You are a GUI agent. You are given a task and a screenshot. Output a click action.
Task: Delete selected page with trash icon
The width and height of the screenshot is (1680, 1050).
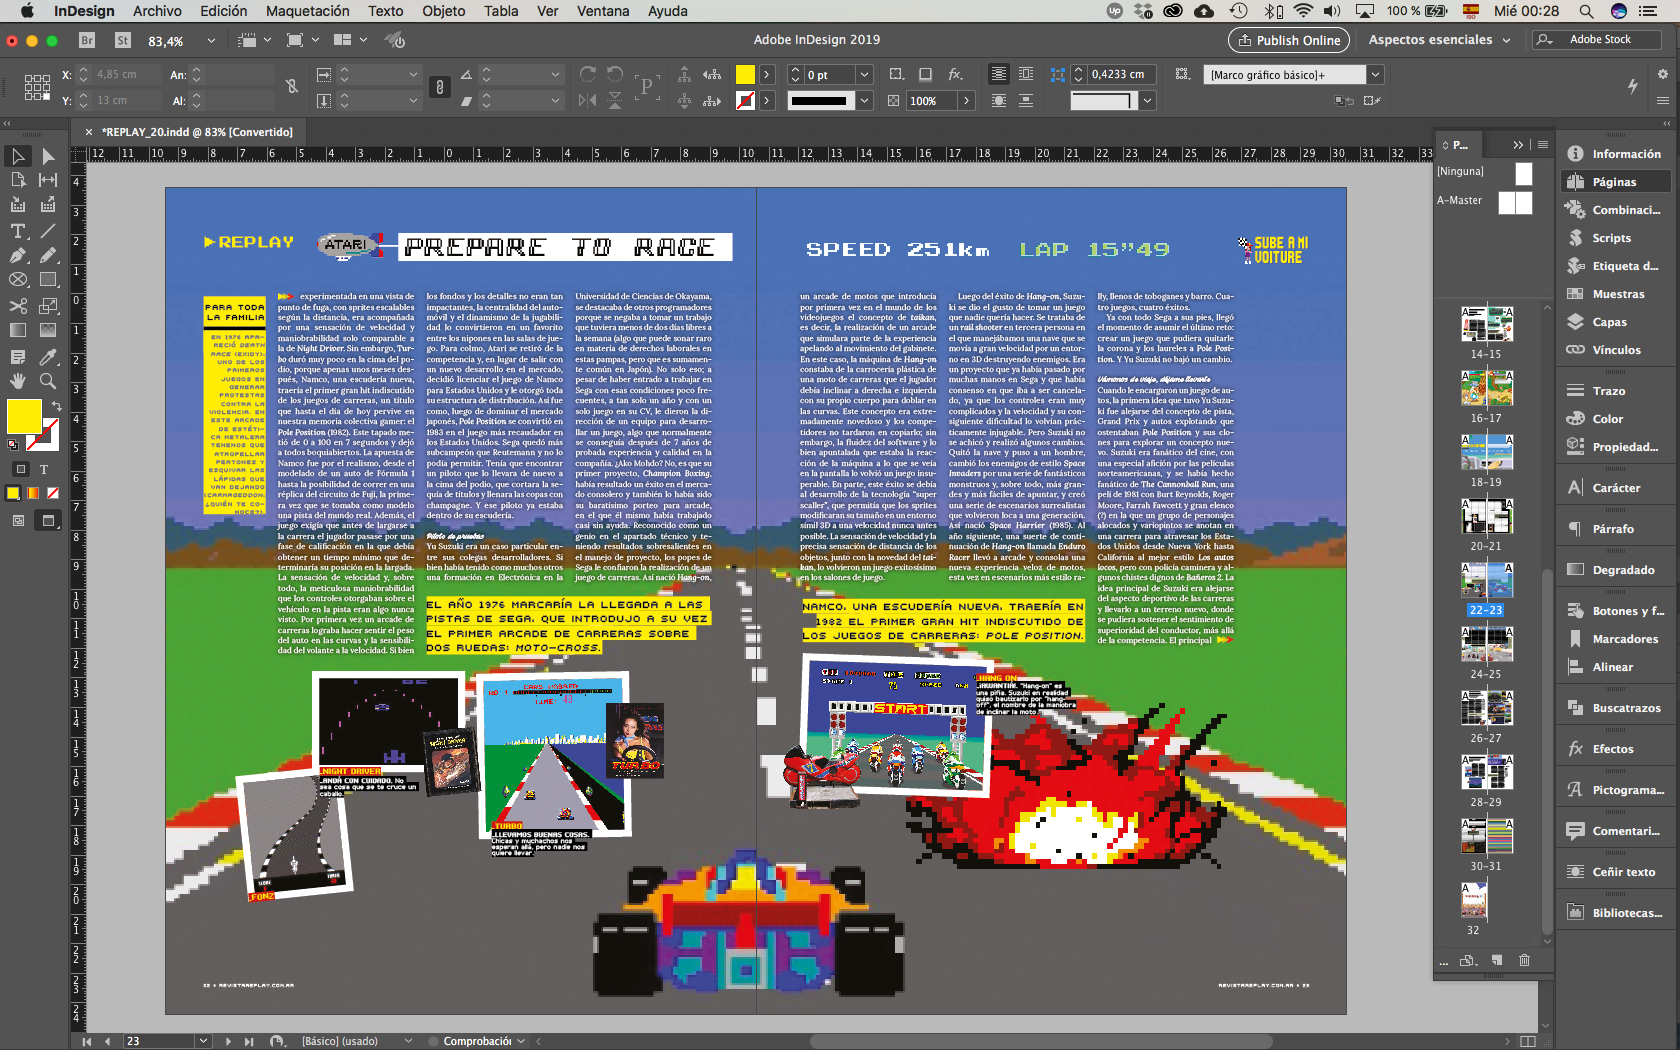[1524, 960]
